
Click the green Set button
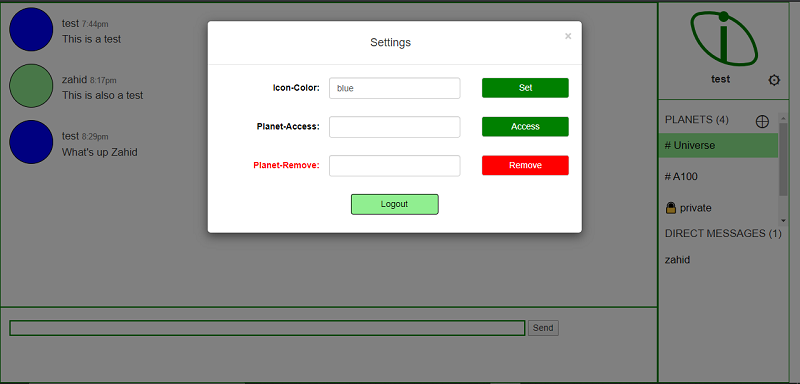pyautogui.click(x=525, y=88)
